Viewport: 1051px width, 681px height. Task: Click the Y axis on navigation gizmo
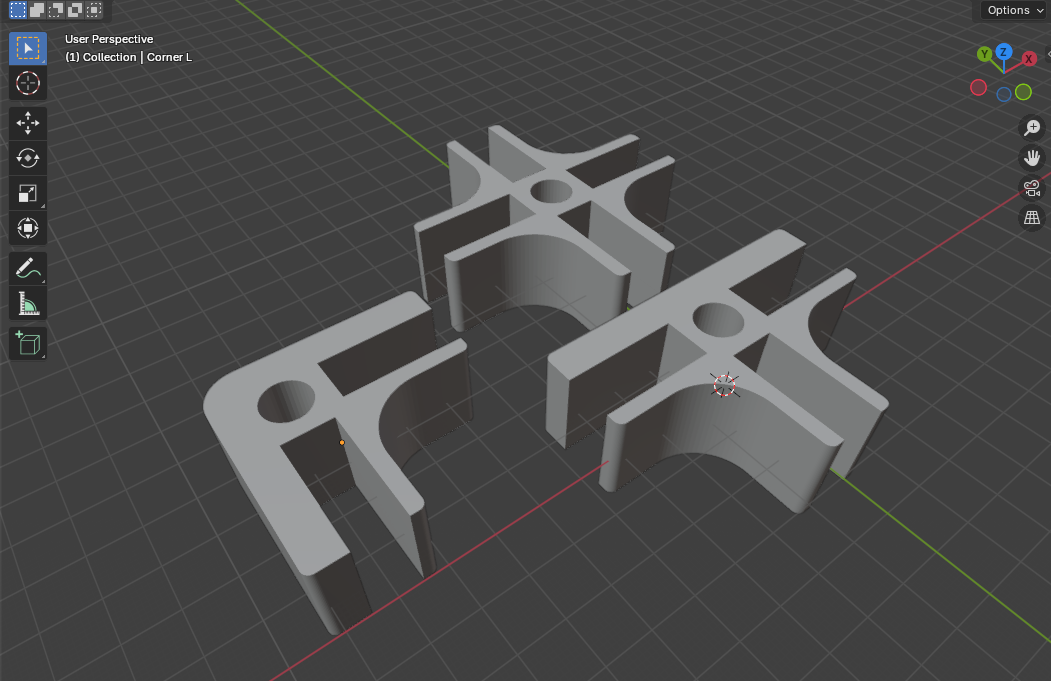[x=984, y=54]
